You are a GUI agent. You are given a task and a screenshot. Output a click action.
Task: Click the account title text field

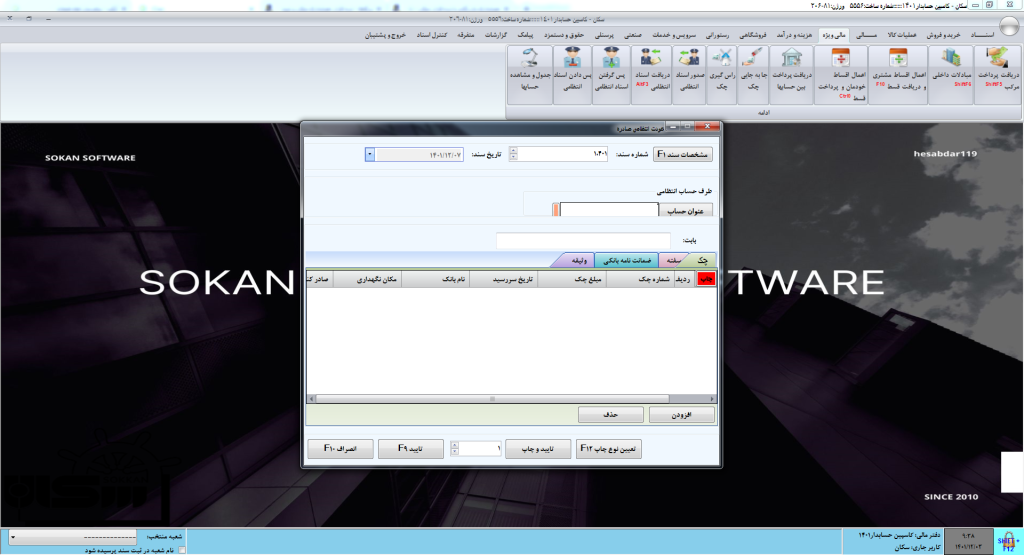609,210
